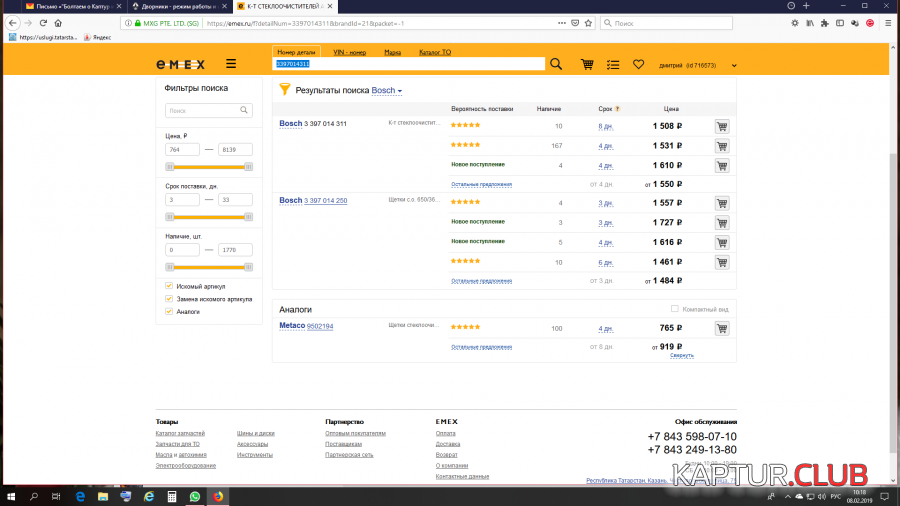900x506 pixels.
Task: Reload the page in the browser
Action: [x=43, y=23]
